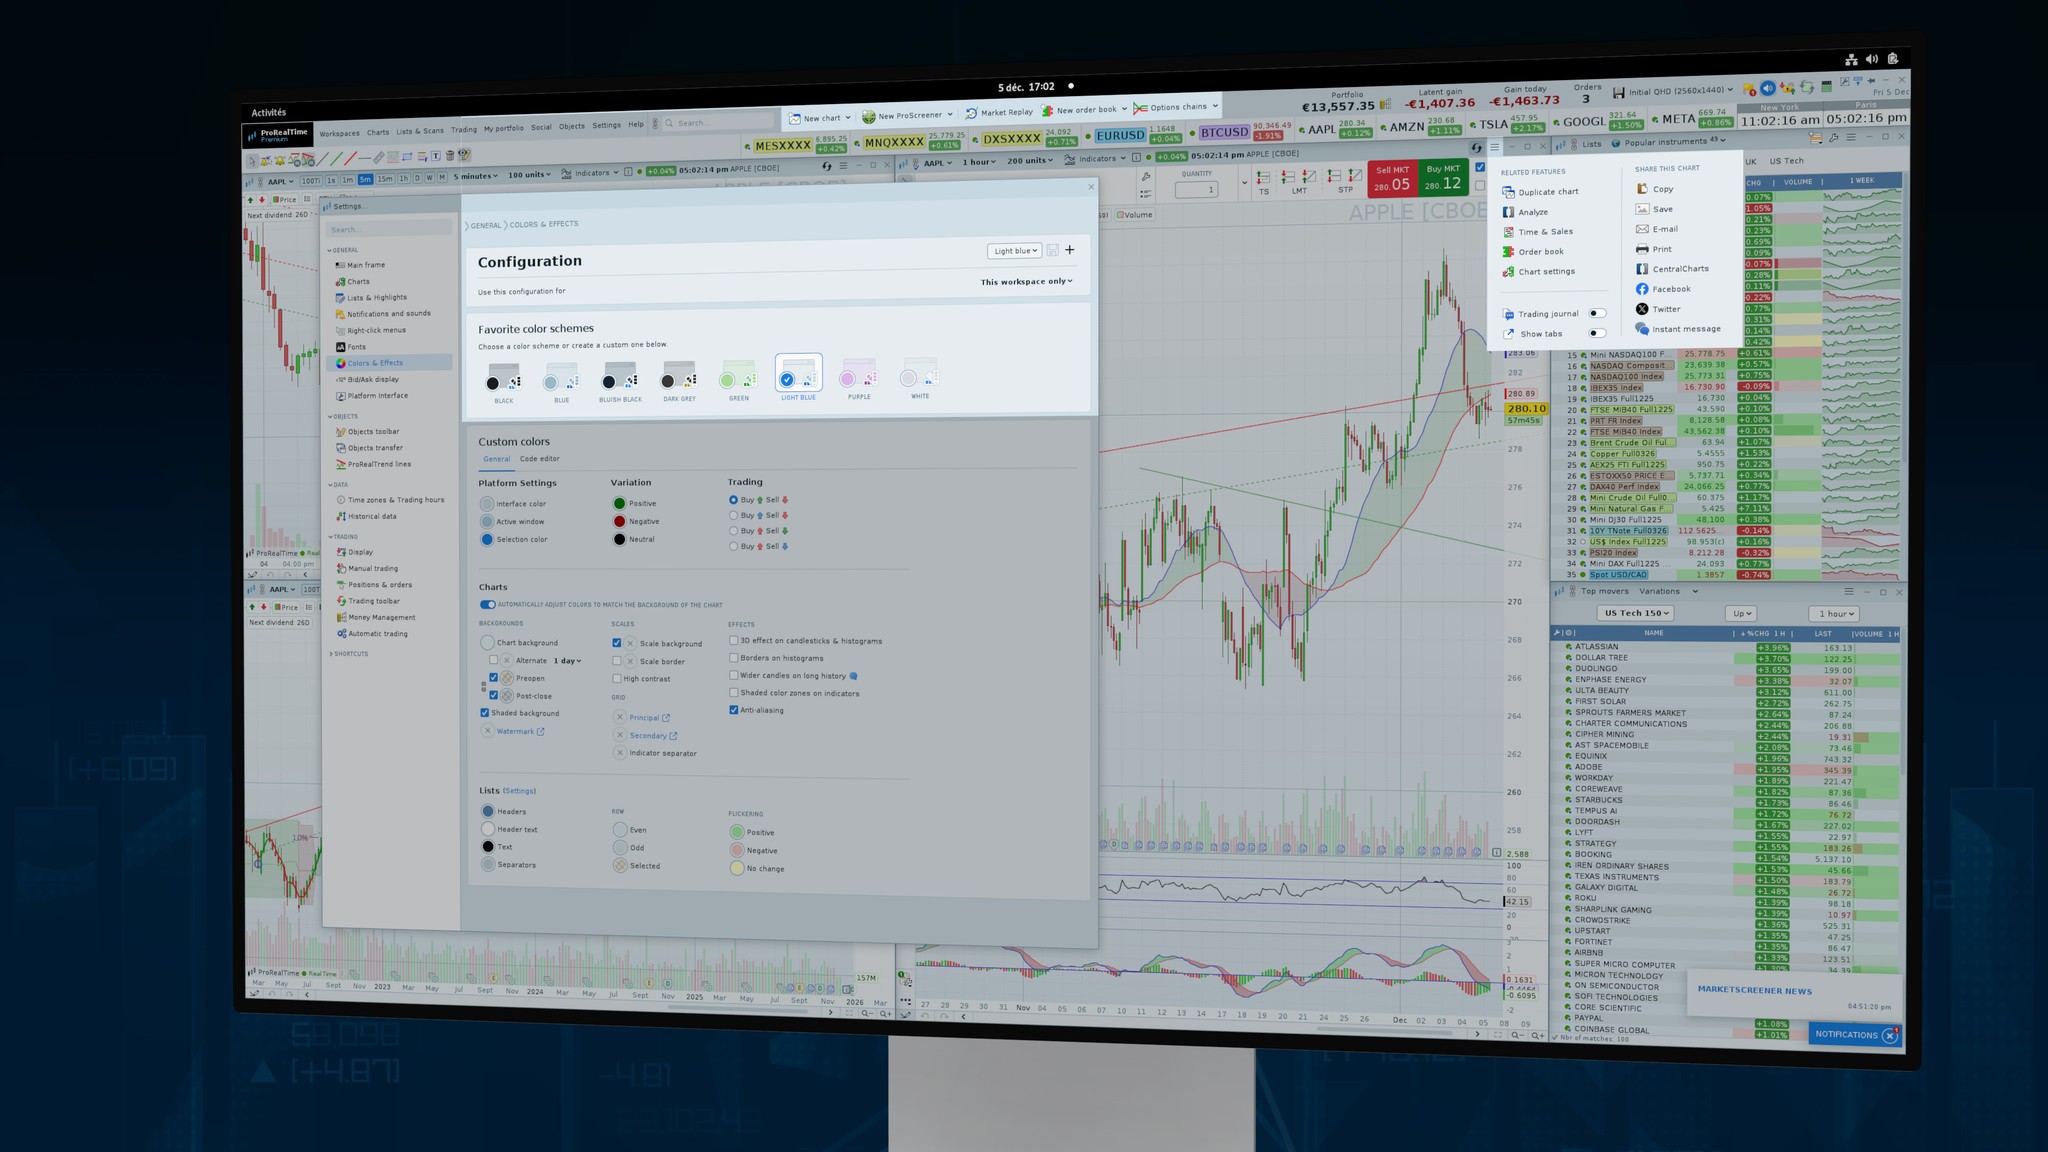The height and width of the screenshot is (1152, 2048).
Task: Uncheck the Shaded background checkbox
Action: pos(485,713)
